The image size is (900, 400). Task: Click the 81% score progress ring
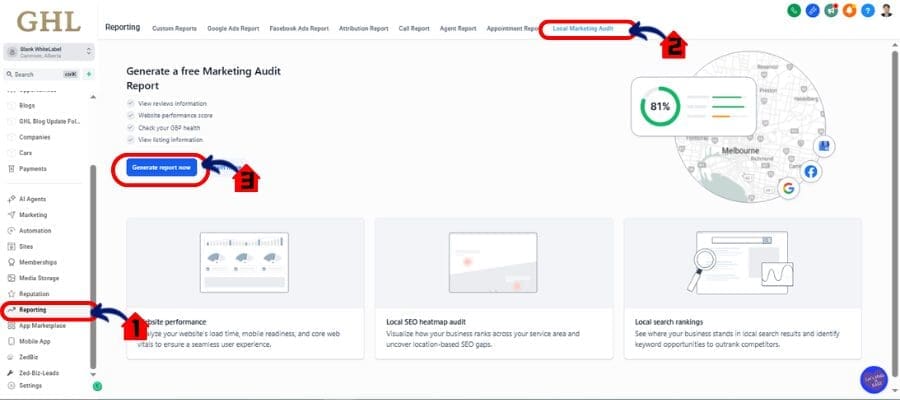[660, 106]
